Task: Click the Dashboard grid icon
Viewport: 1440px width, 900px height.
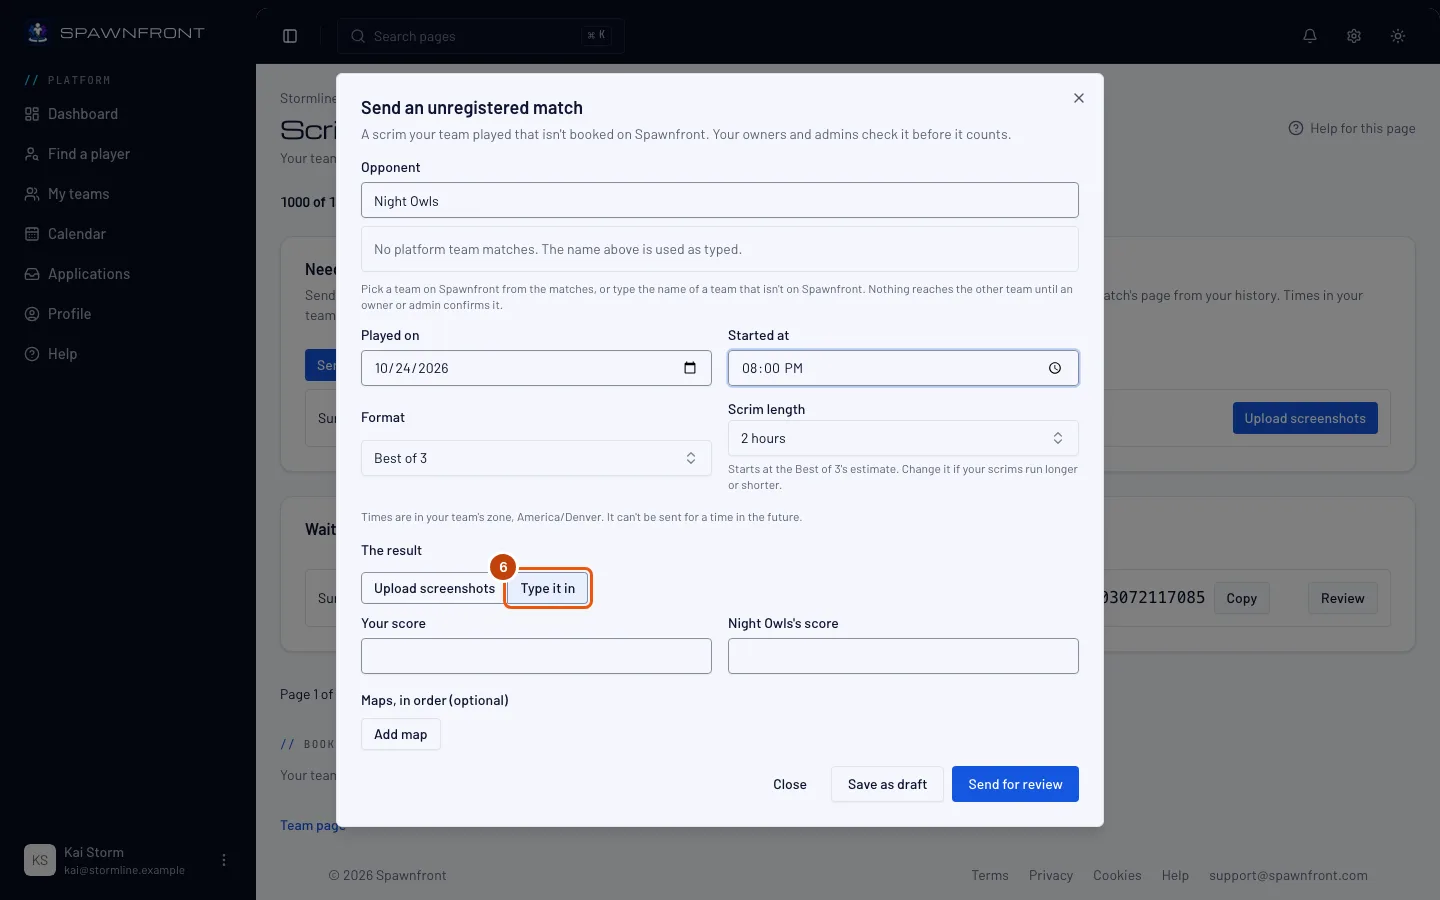Action: (32, 114)
